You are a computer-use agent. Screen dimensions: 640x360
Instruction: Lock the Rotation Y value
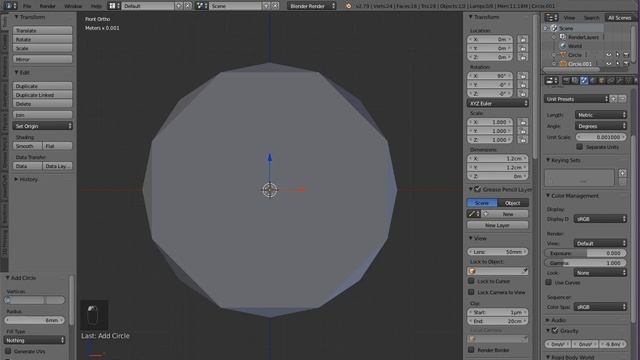click(x=522, y=85)
